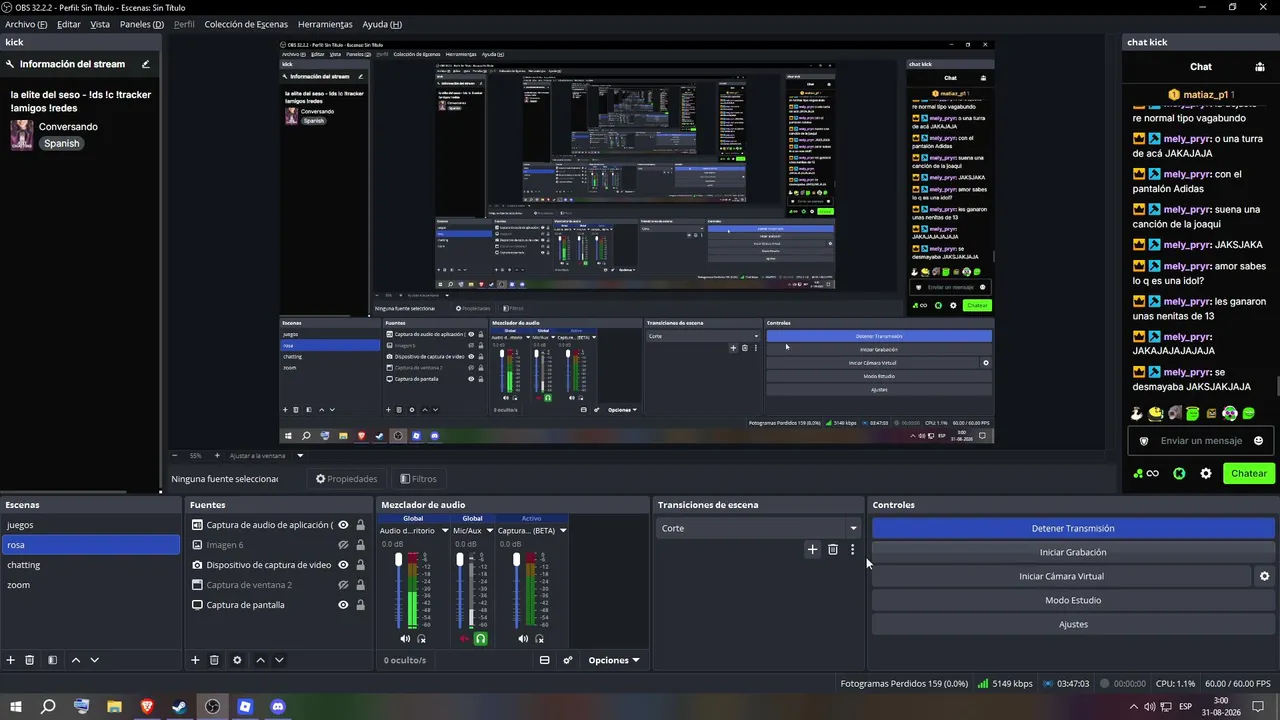Image resolution: width=1280 pixels, height=720 pixels.
Task: Toggle monitoring on Audio del escritorio channel
Action: [x=422, y=639]
